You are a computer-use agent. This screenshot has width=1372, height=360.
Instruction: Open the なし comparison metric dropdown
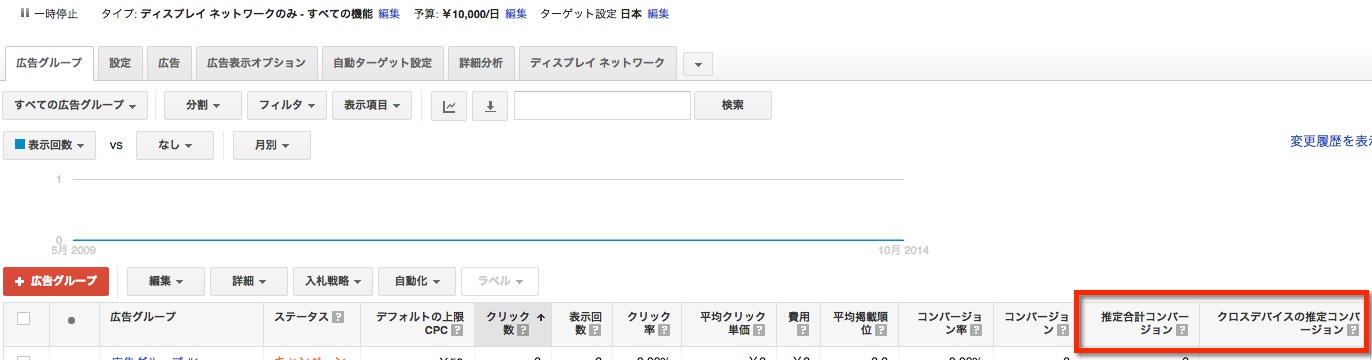175,145
